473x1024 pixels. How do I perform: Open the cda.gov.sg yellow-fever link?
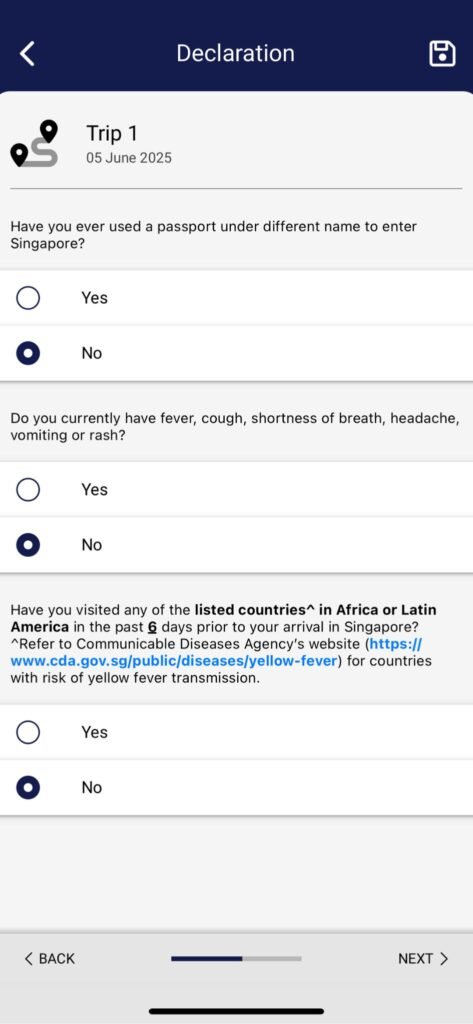216,652
